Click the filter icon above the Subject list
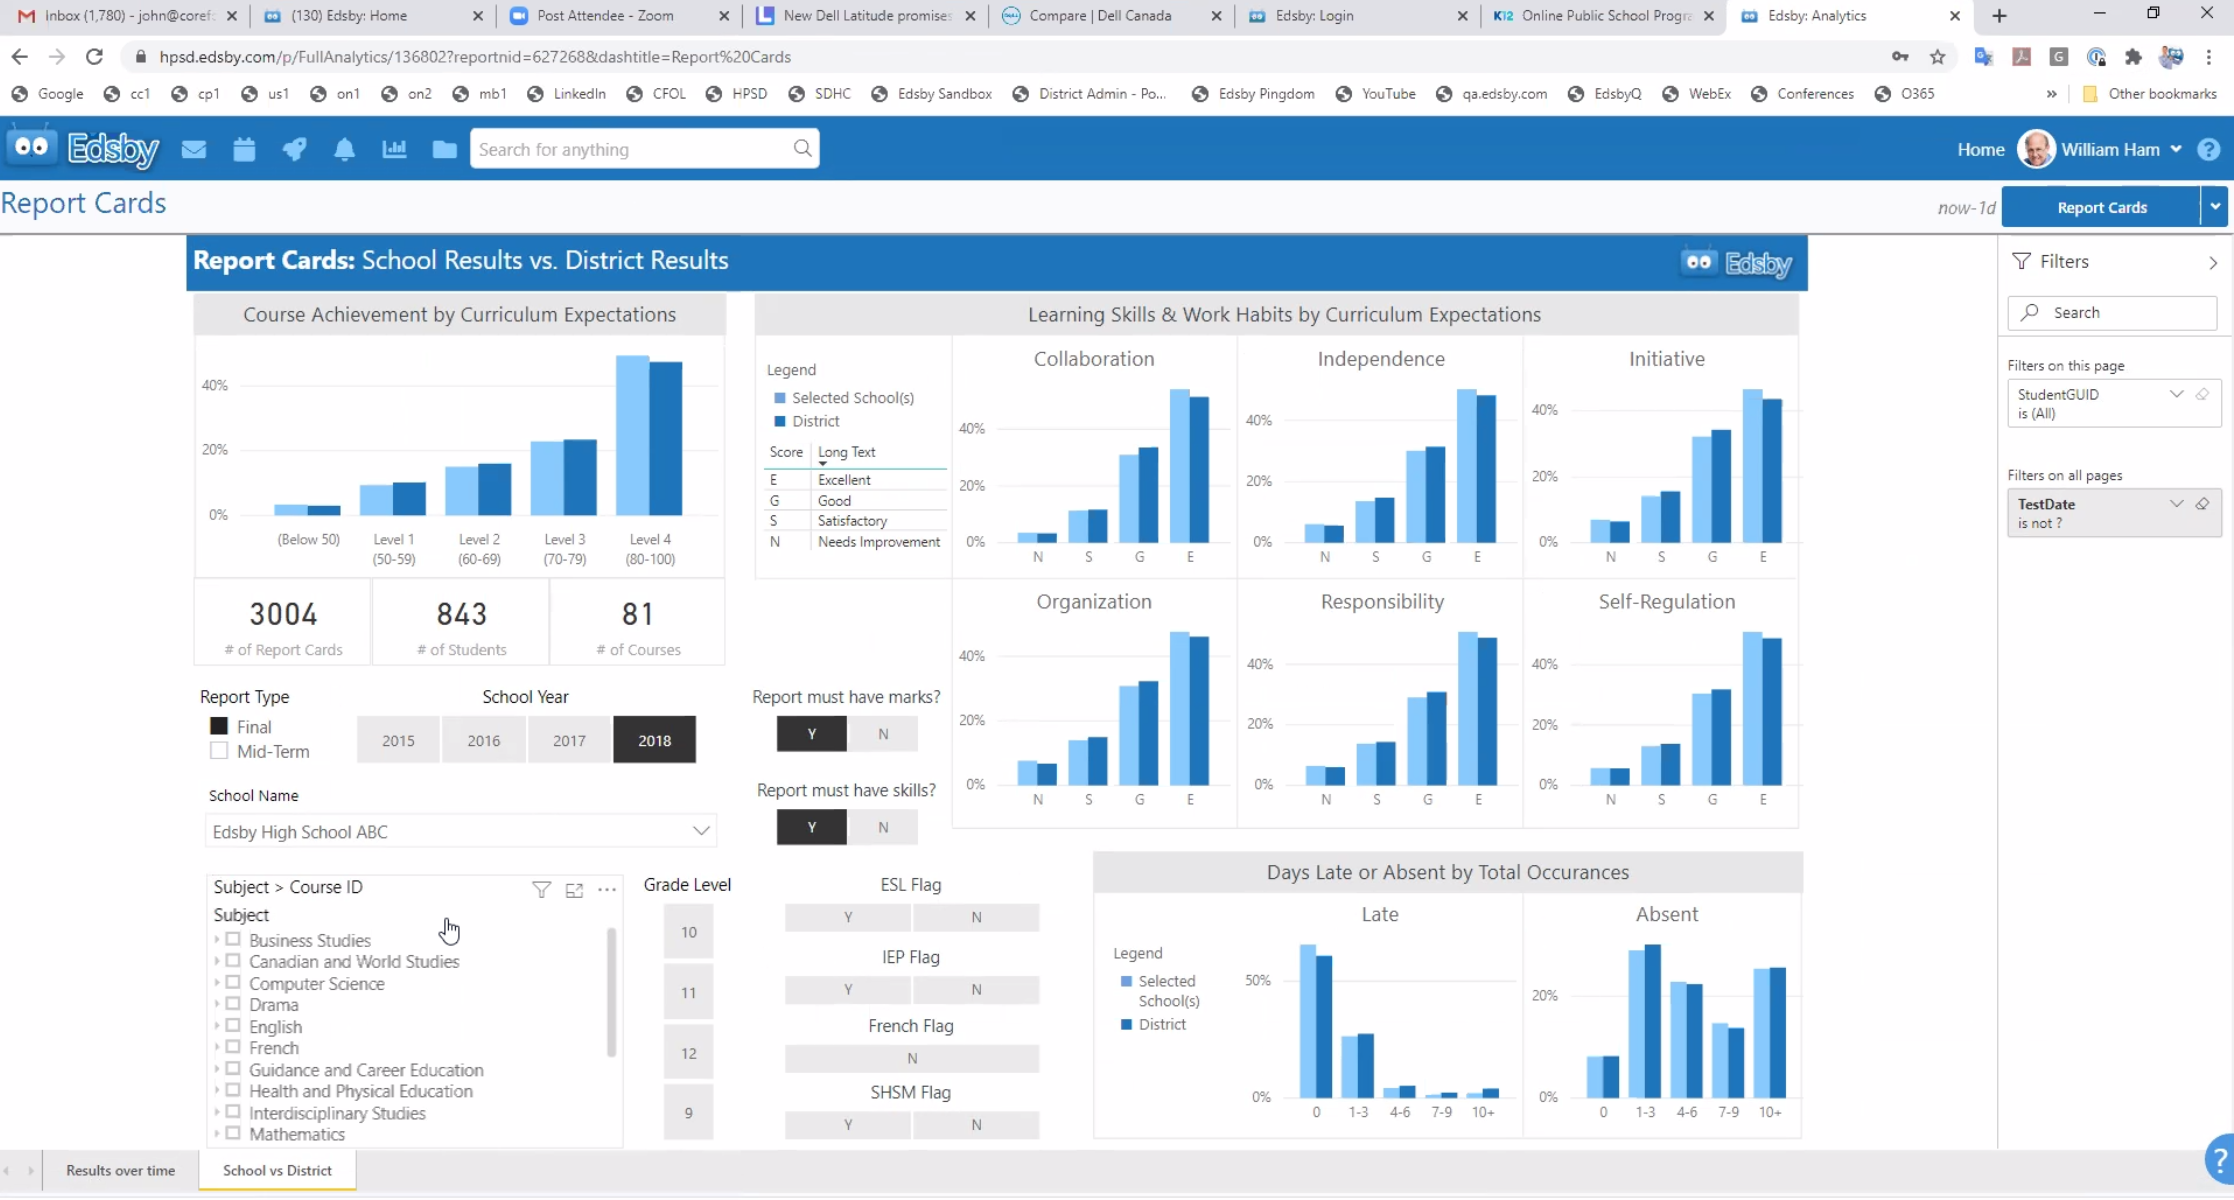2234x1200 pixels. pyautogui.click(x=541, y=889)
